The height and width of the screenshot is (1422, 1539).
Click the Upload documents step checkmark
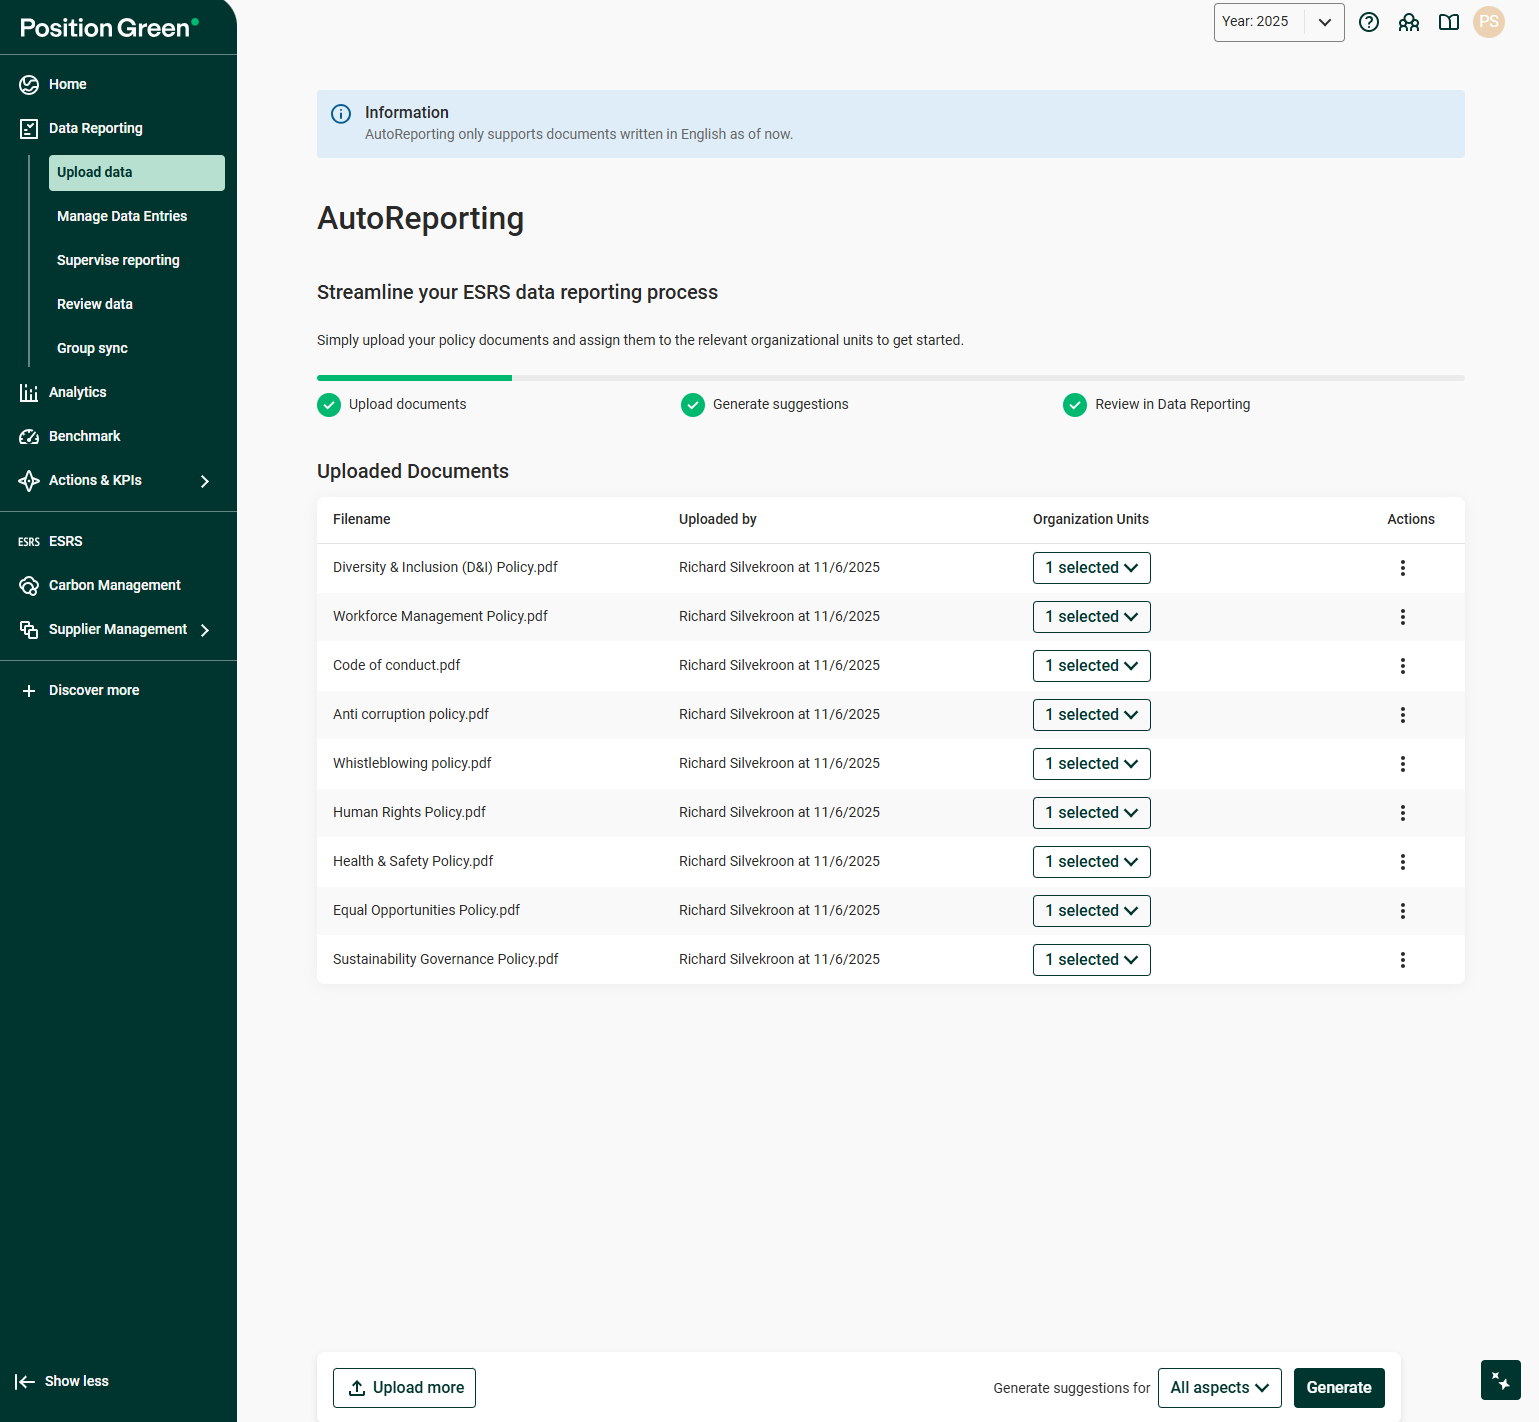pos(329,405)
